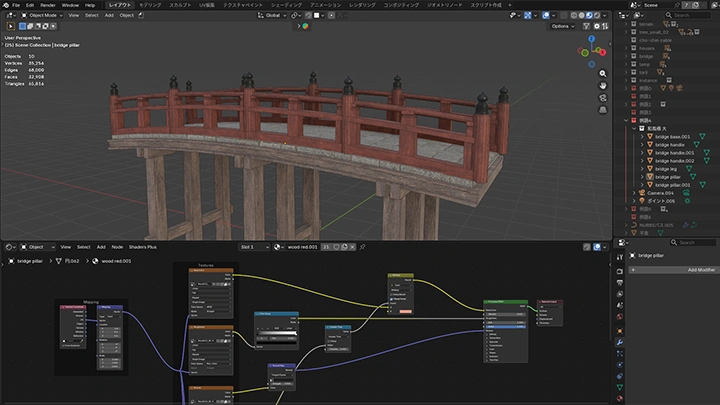This screenshot has width=720, height=405.
Task: Open the Slot 1 material dropdown
Action: pyautogui.click(x=254, y=246)
